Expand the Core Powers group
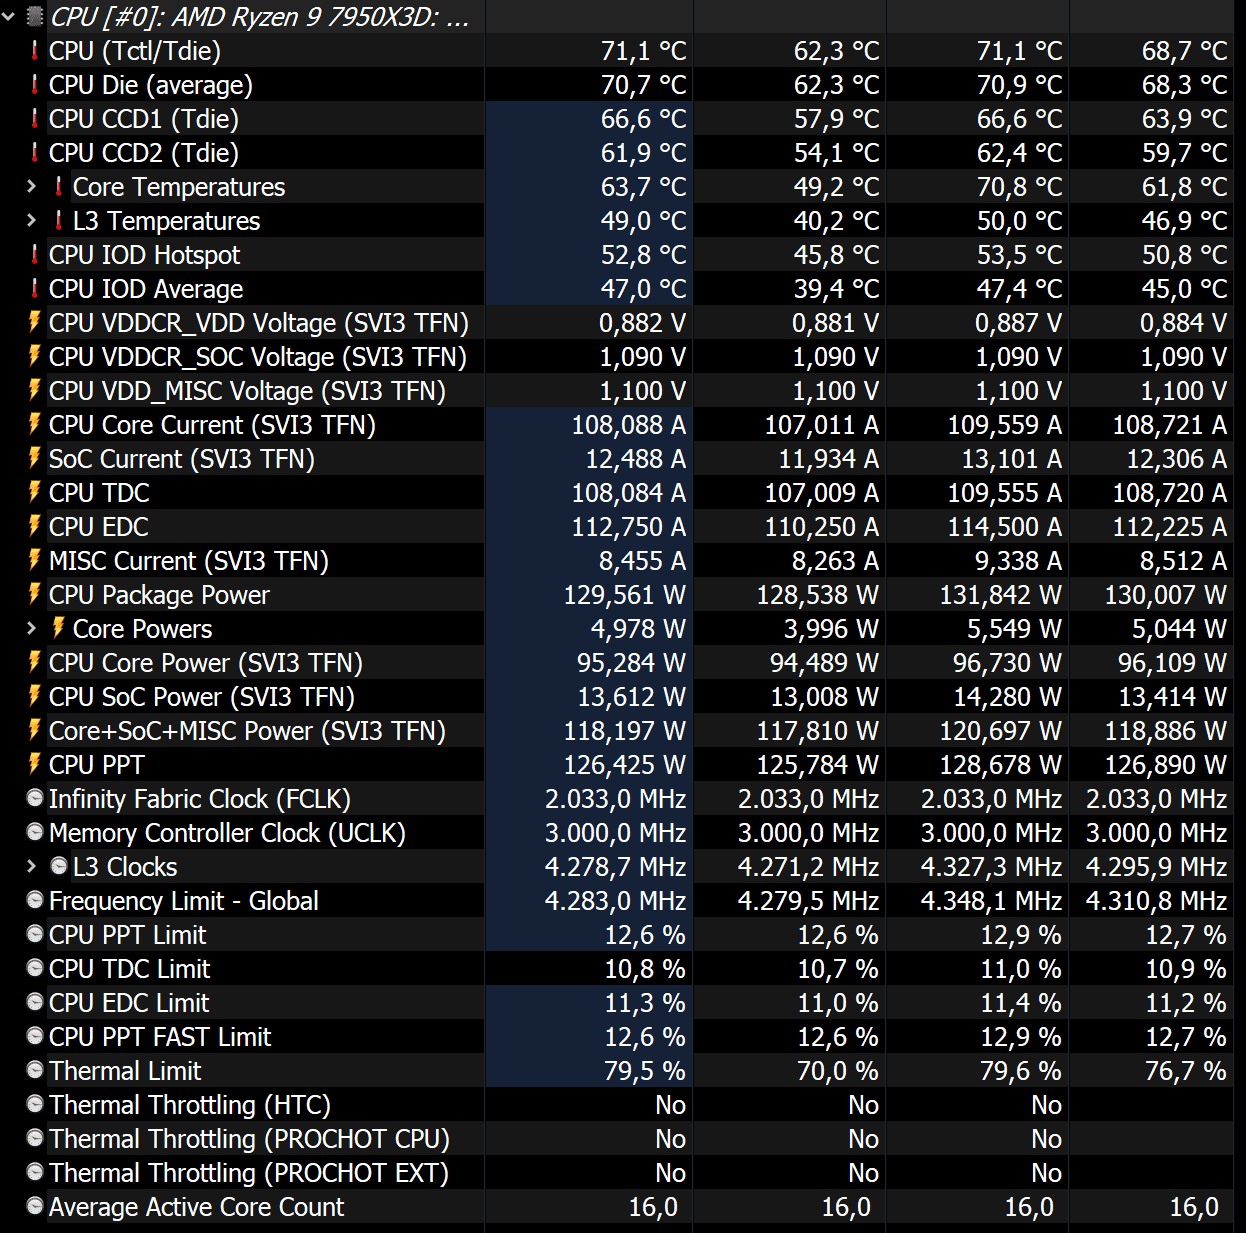The width and height of the screenshot is (1246, 1233). pyautogui.click(x=31, y=628)
